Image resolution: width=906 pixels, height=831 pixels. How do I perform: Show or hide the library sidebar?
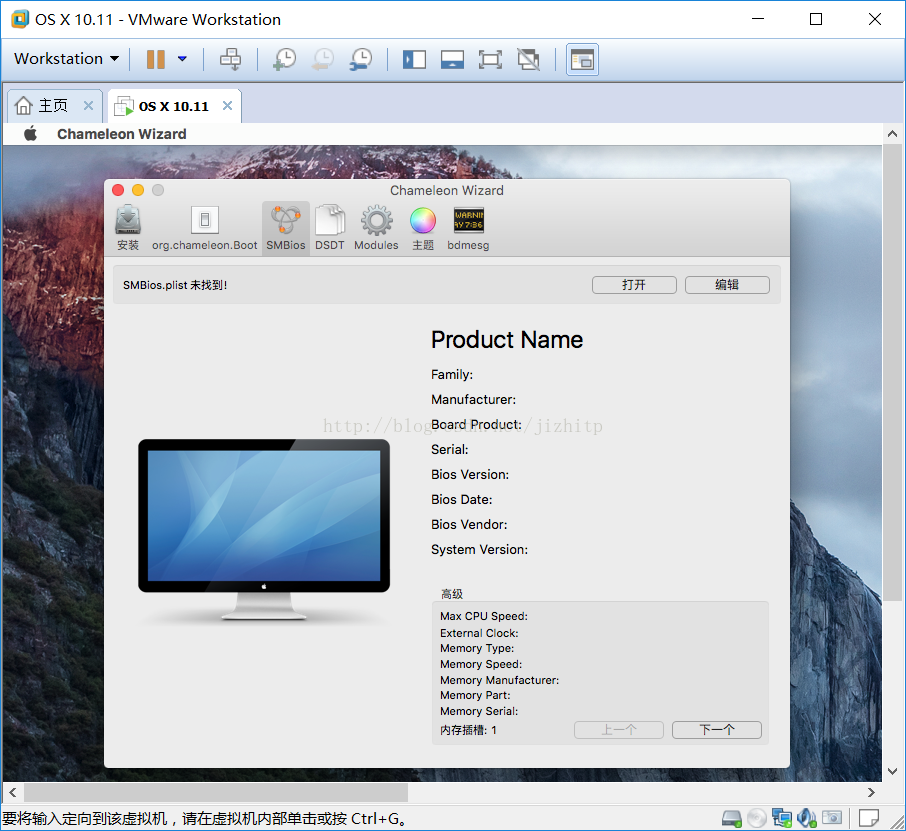click(x=414, y=59)
